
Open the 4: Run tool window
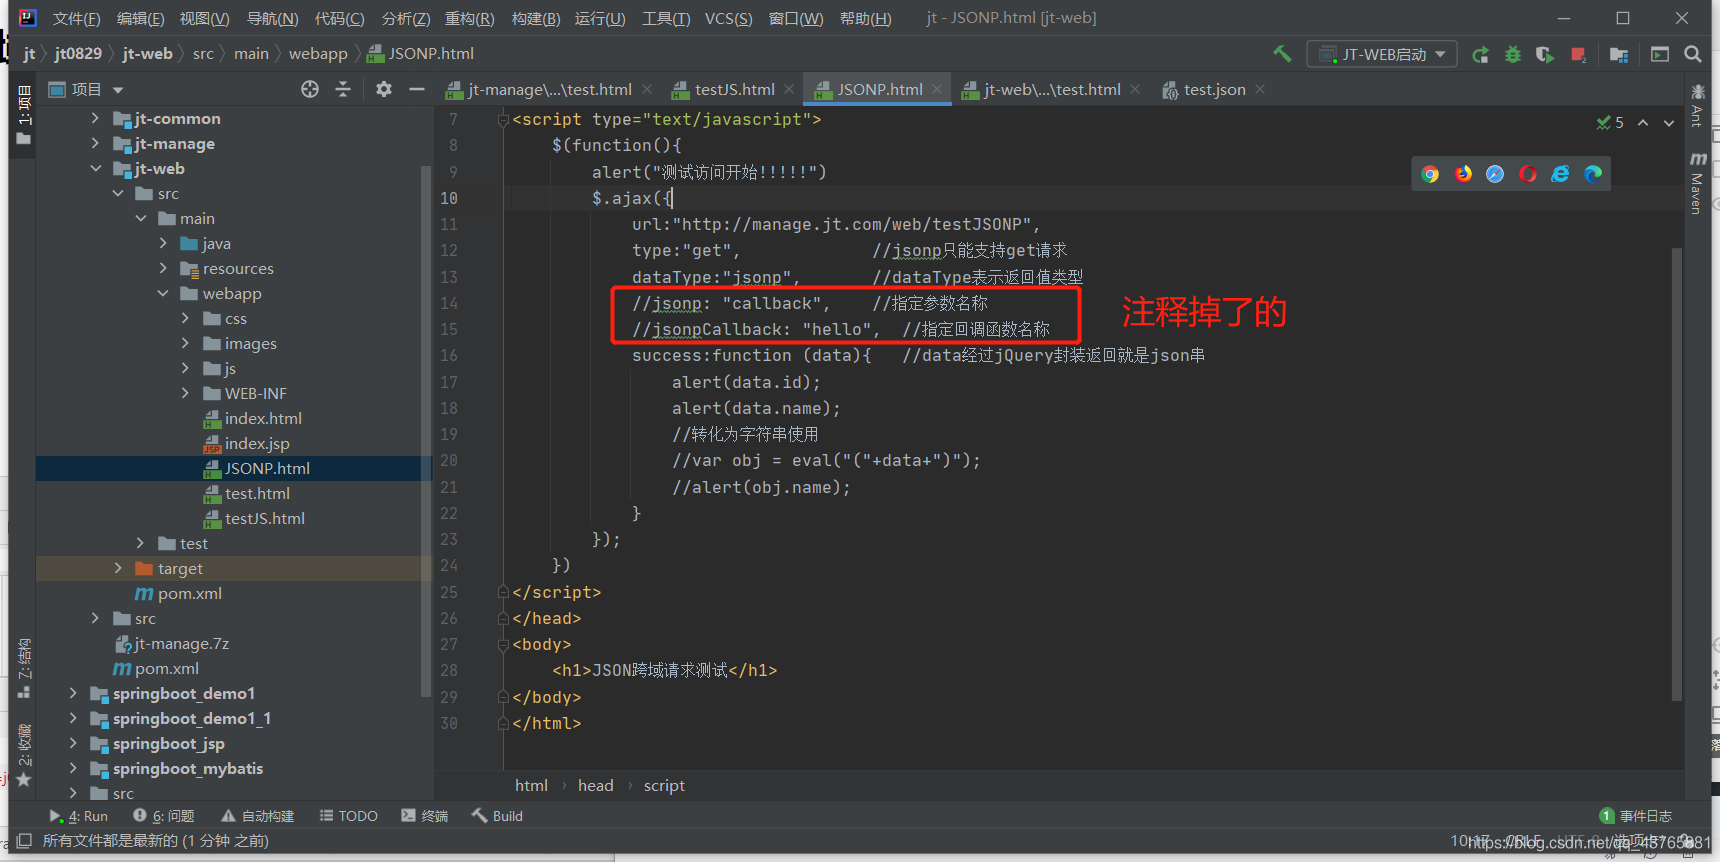79,816
